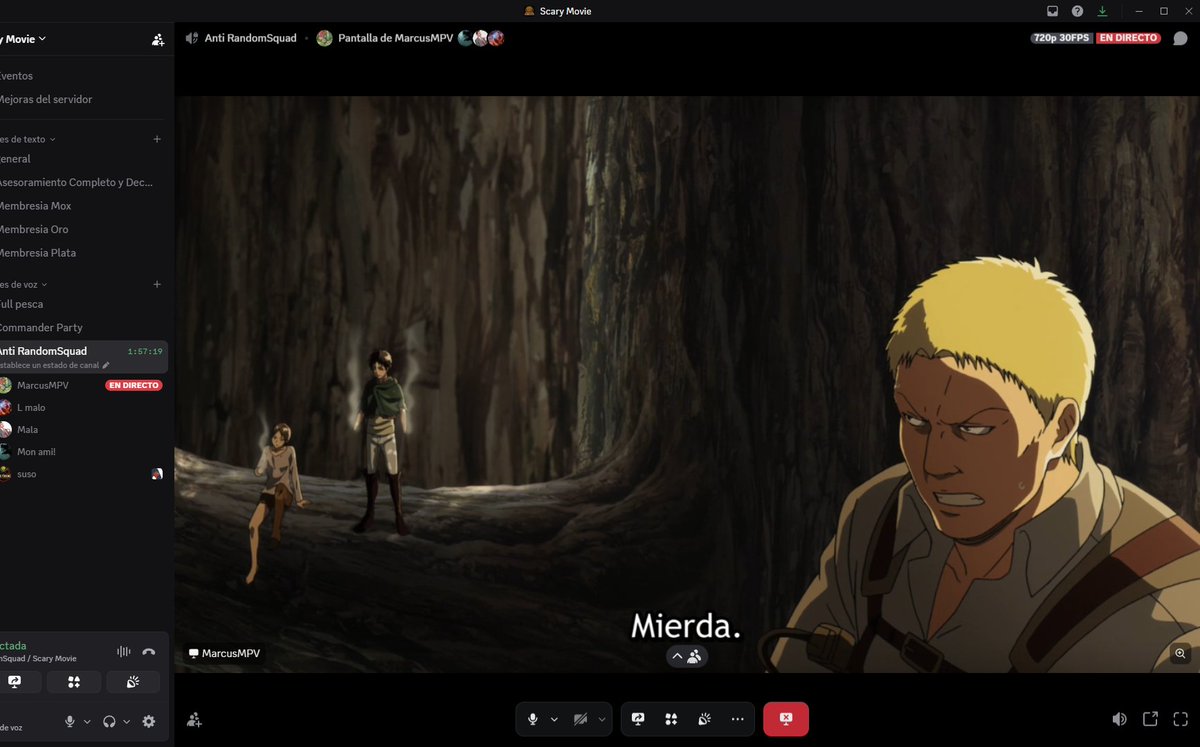
Task: Click the MarcusMPV label on the stream
Action: 224,653
